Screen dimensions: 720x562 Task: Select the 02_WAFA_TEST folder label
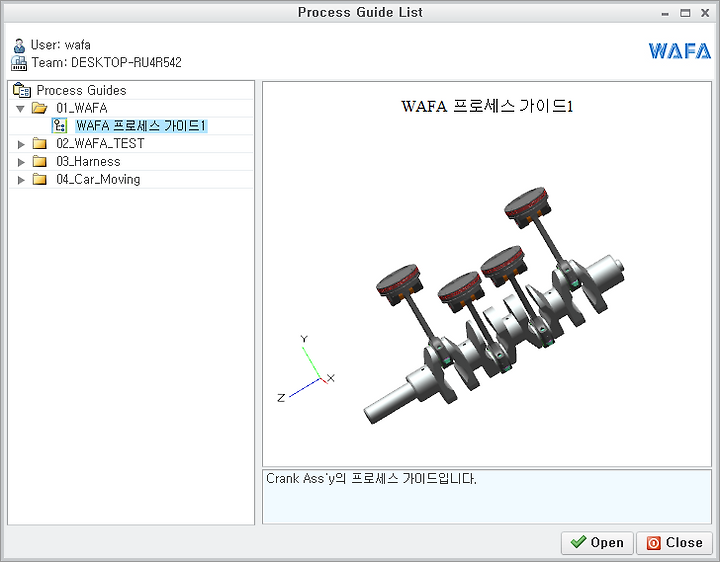coord(100,144)
